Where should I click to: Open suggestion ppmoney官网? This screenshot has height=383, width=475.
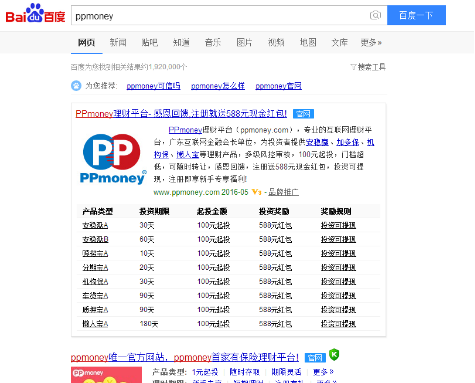[278, 86]
